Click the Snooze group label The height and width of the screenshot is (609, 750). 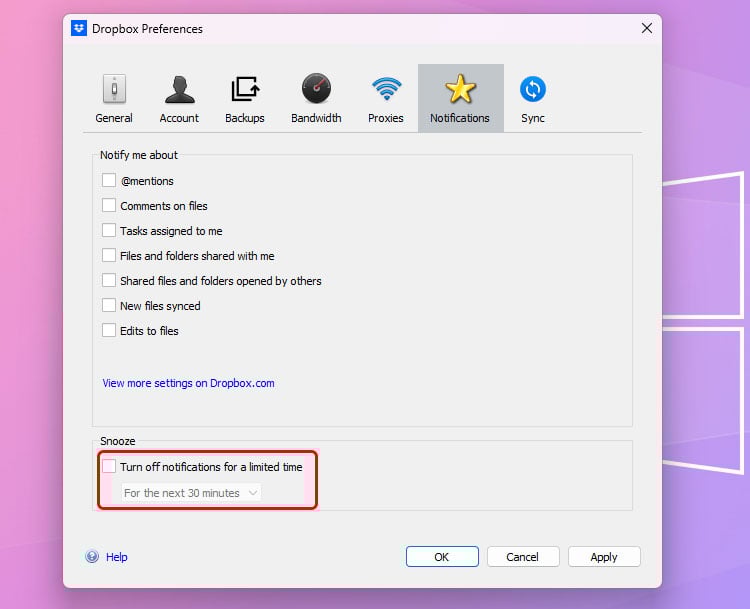(118, 441)
